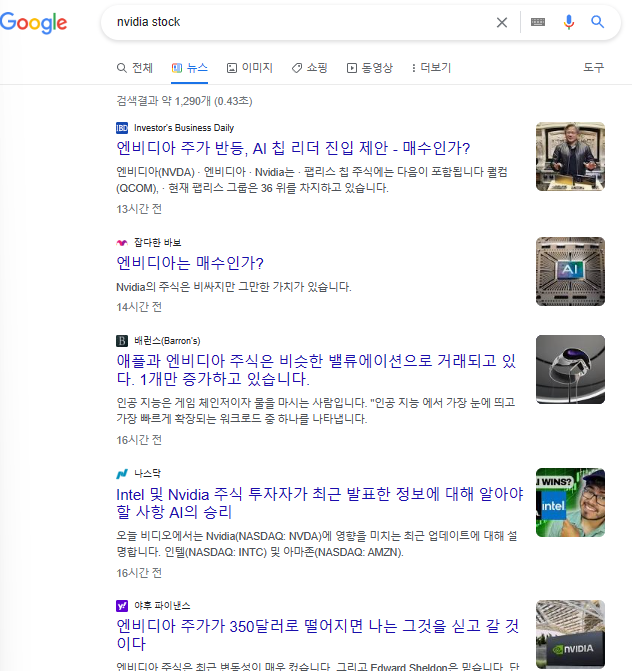Image resolution: width=632 pixels, height=671 pixels.
Task: Click the Barron's B favicon
Action: (122, 341)
